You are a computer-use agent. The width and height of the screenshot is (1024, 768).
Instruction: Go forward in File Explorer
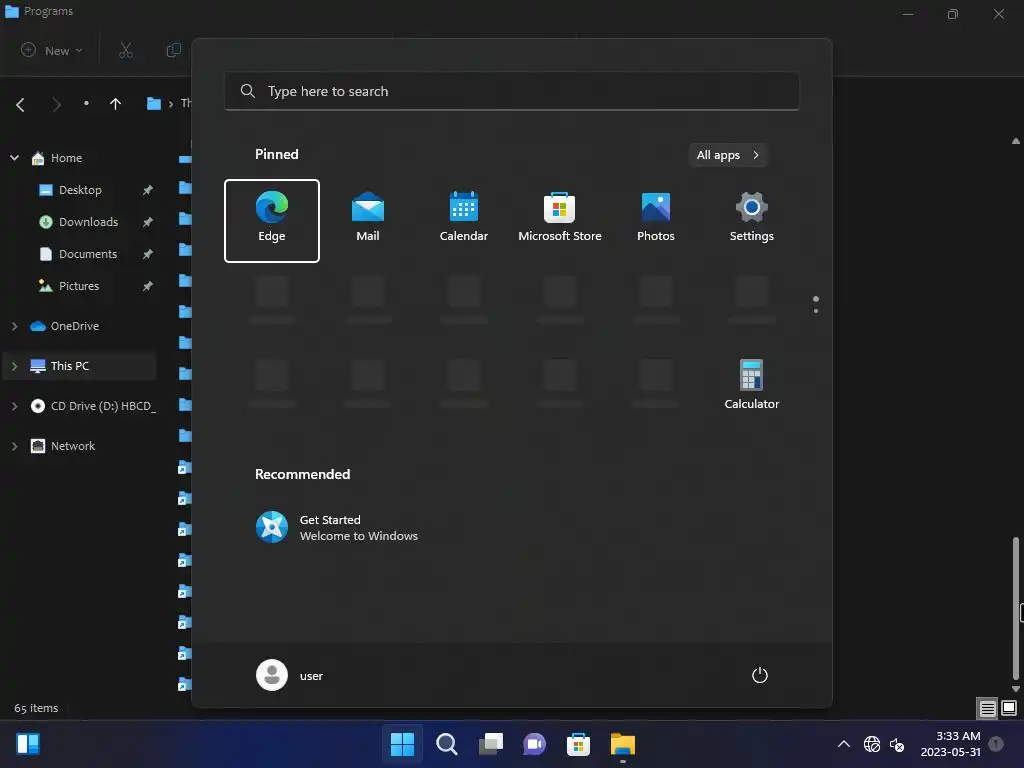point(56,104)
